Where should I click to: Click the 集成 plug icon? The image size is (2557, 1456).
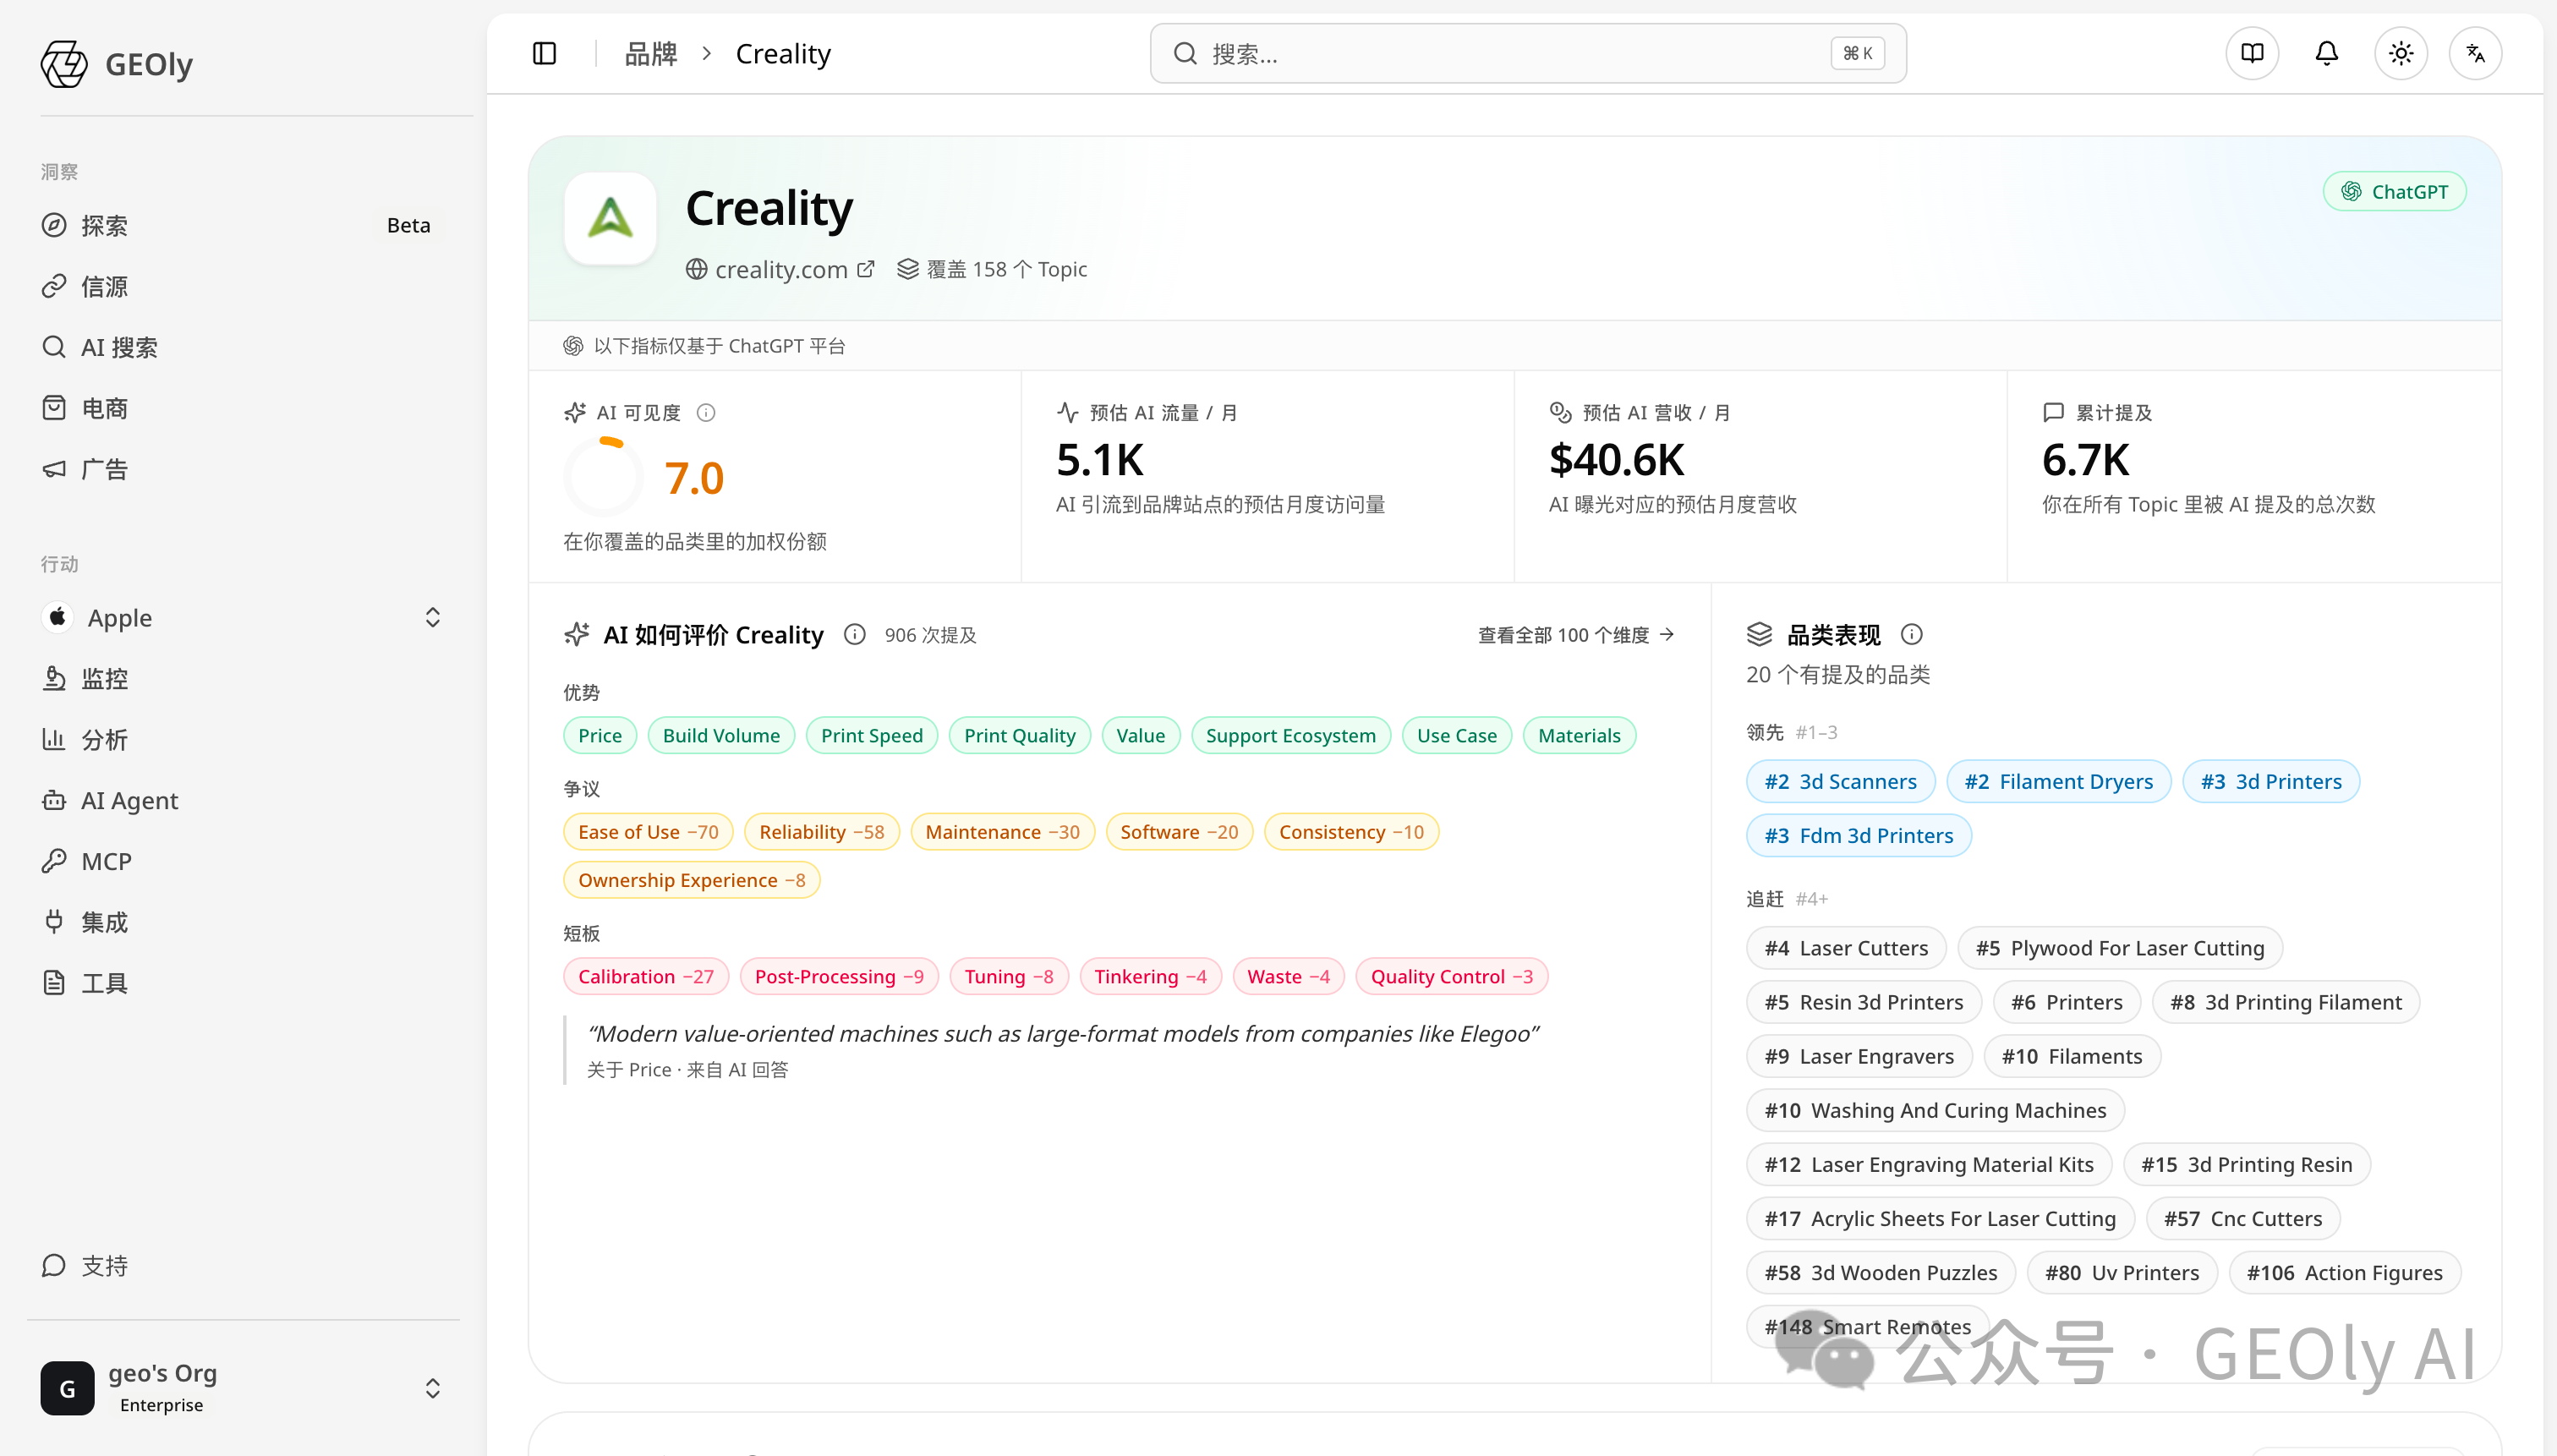[54, 922]
